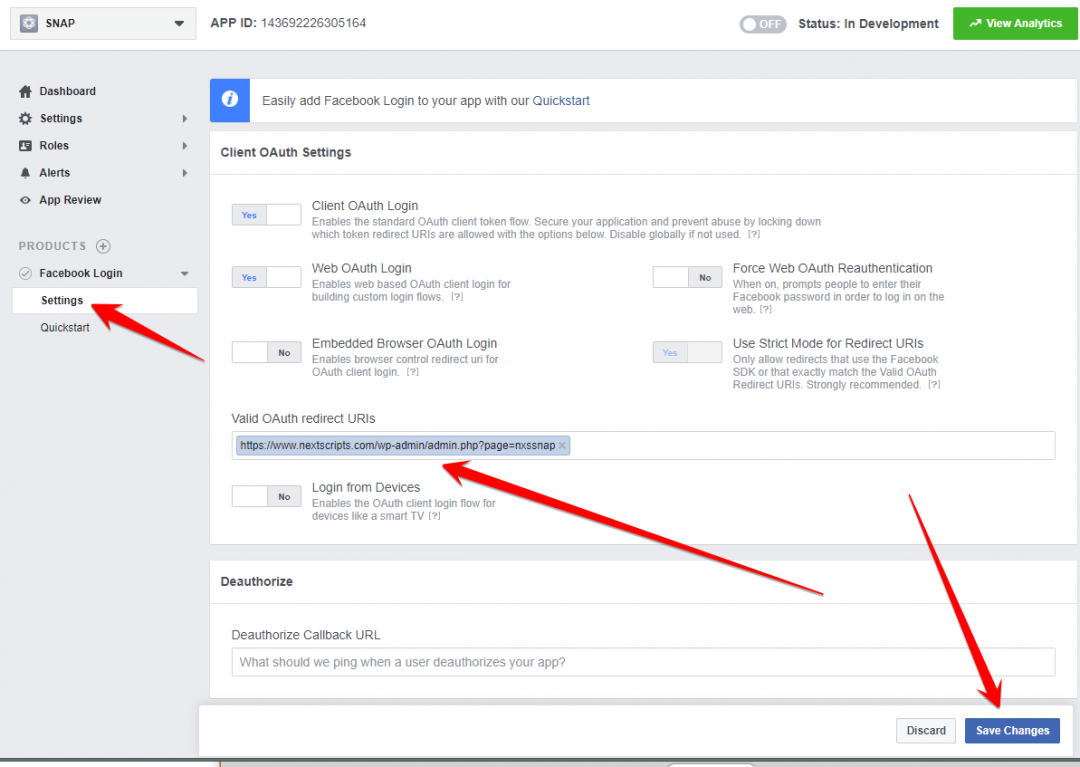Viewport: 1080px width, 767px height.
Task: Open help for Force Web OAuth Reauthentication
Action: (x=765, y=310)
